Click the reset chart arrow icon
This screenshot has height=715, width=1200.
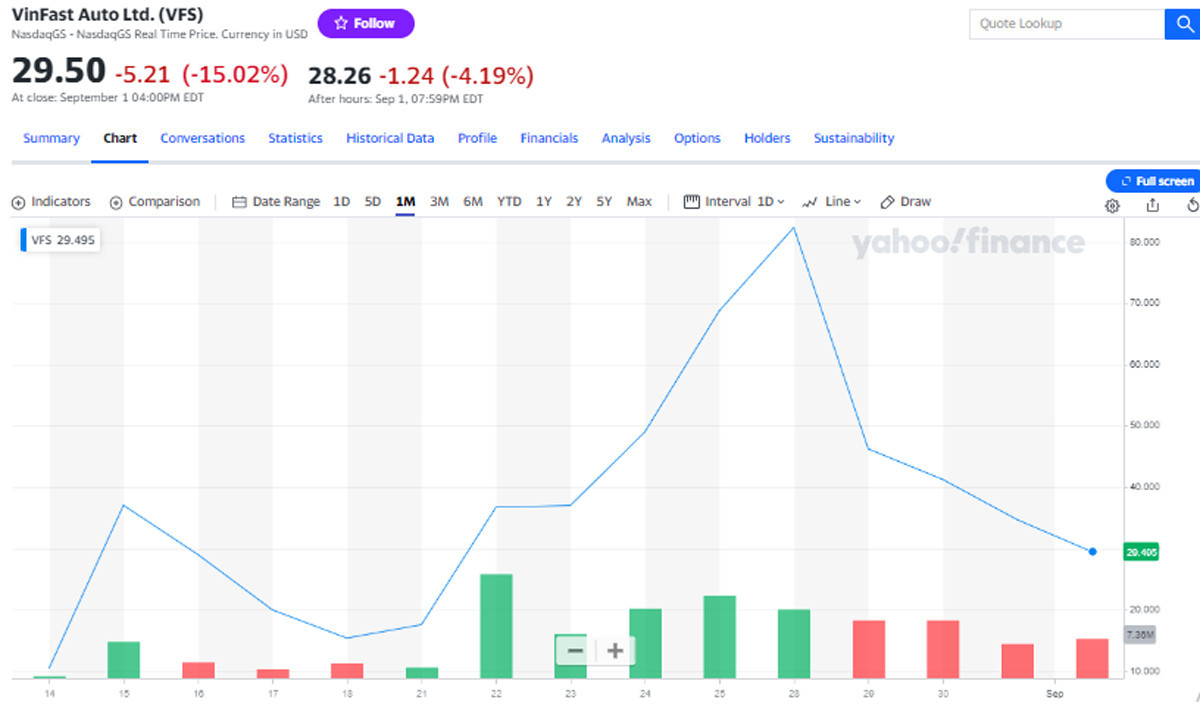[1192, 205]
